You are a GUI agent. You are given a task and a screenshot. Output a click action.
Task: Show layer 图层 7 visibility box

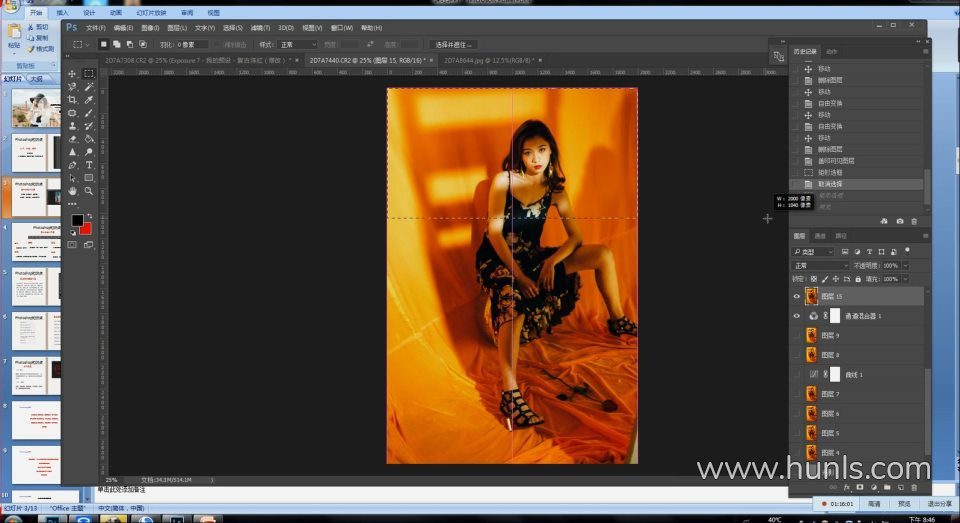coord(797,394)
